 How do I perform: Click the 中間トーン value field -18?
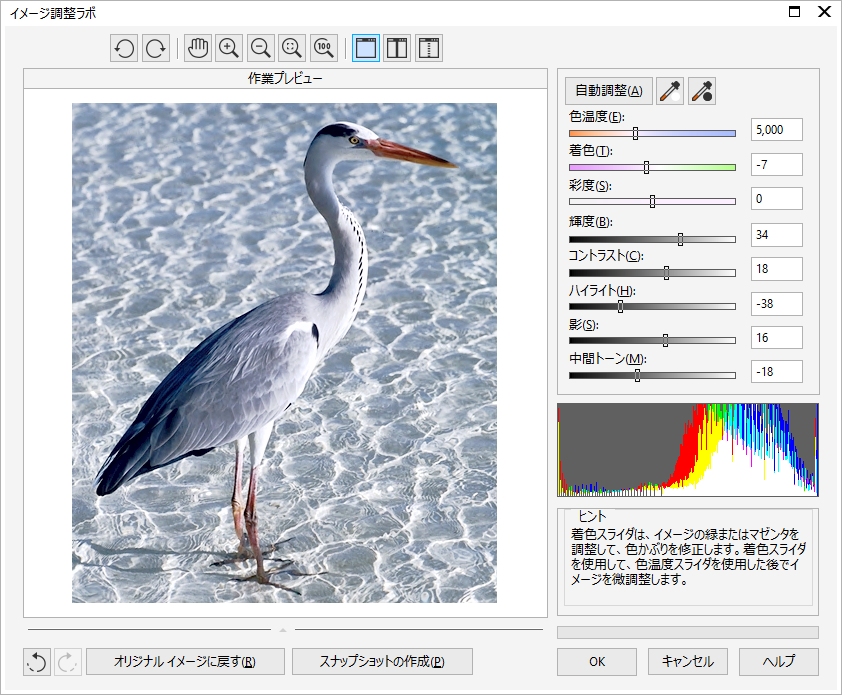click(x=776, y=372)
